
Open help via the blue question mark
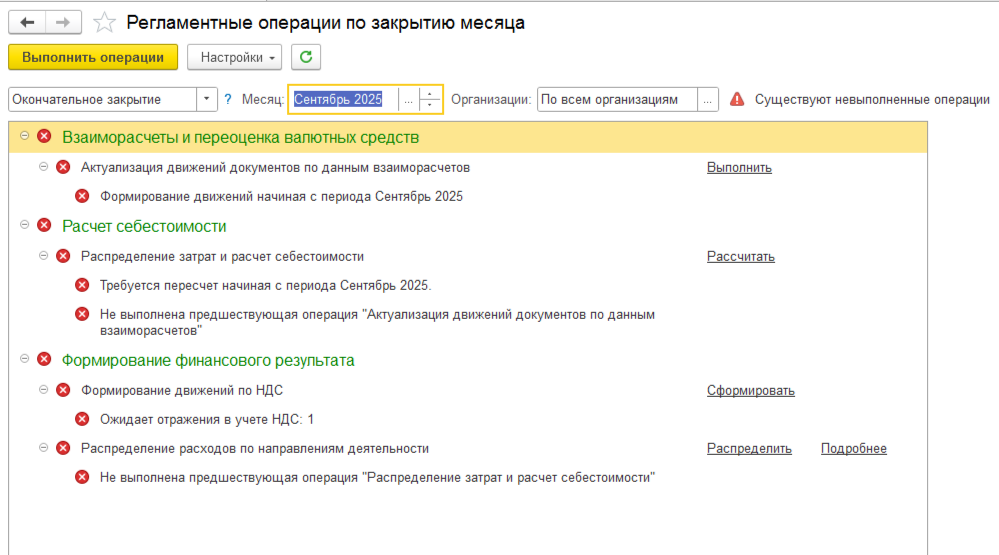coord(228,99)
